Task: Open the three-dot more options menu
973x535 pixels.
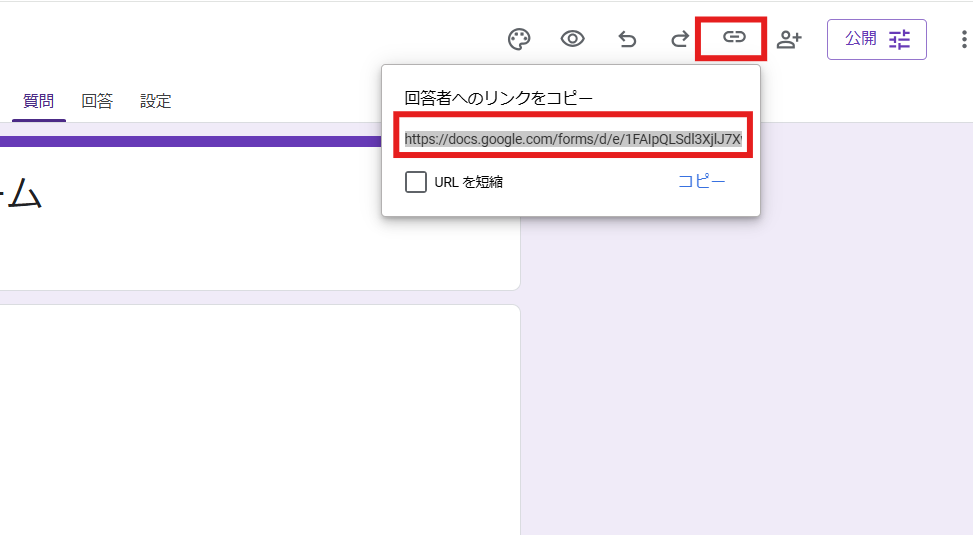Action: pyautogui.click(x=963, y=39)
